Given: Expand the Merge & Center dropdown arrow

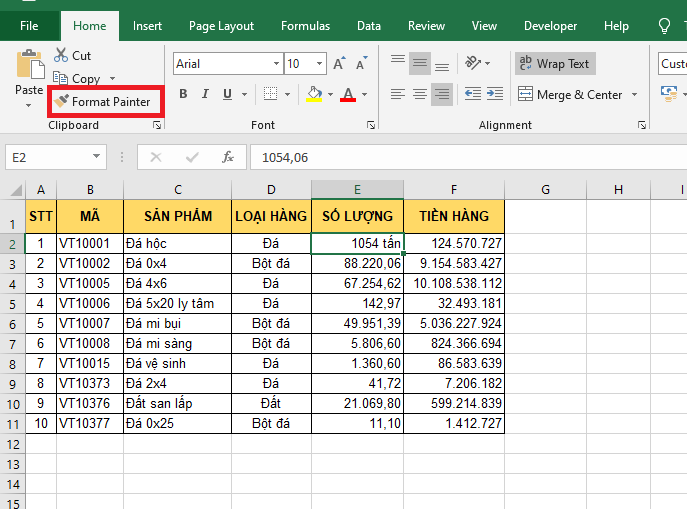Looking at the screenshot, I should tap(632, 95).
